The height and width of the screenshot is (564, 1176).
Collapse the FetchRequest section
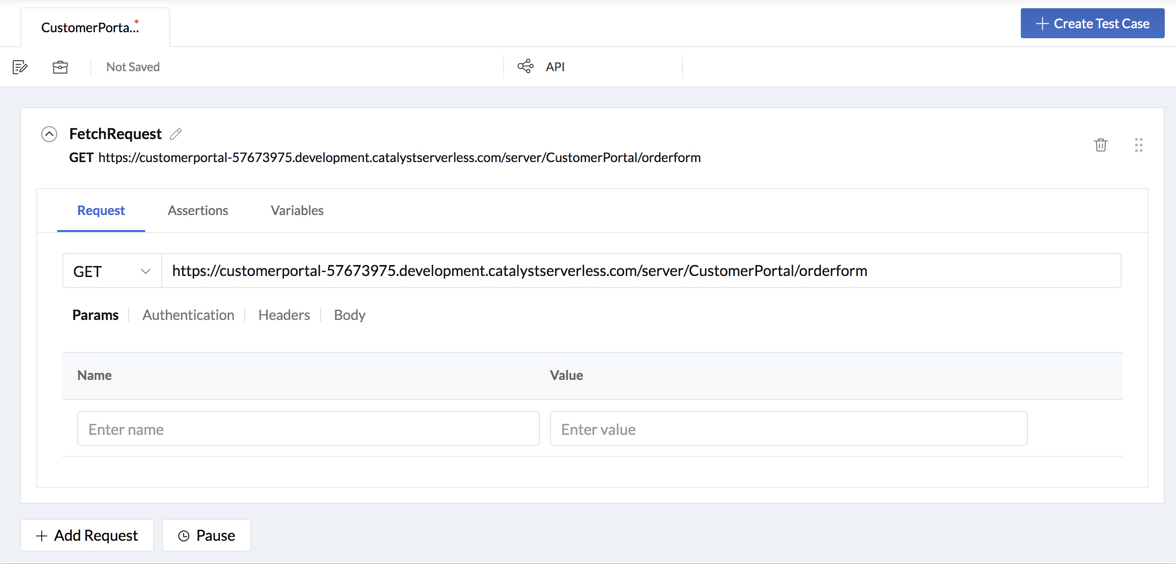pyautogui.click(x=49, y=134)
